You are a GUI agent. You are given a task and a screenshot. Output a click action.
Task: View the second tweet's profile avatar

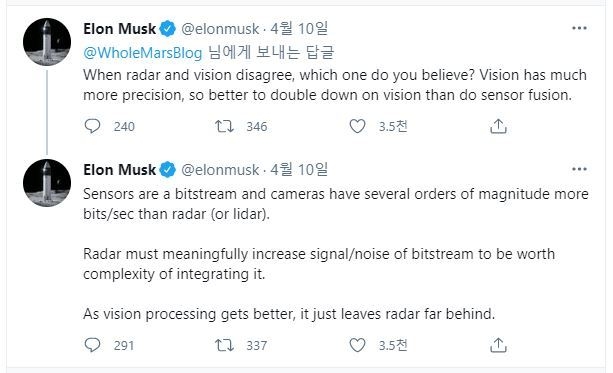click(47, 183)
